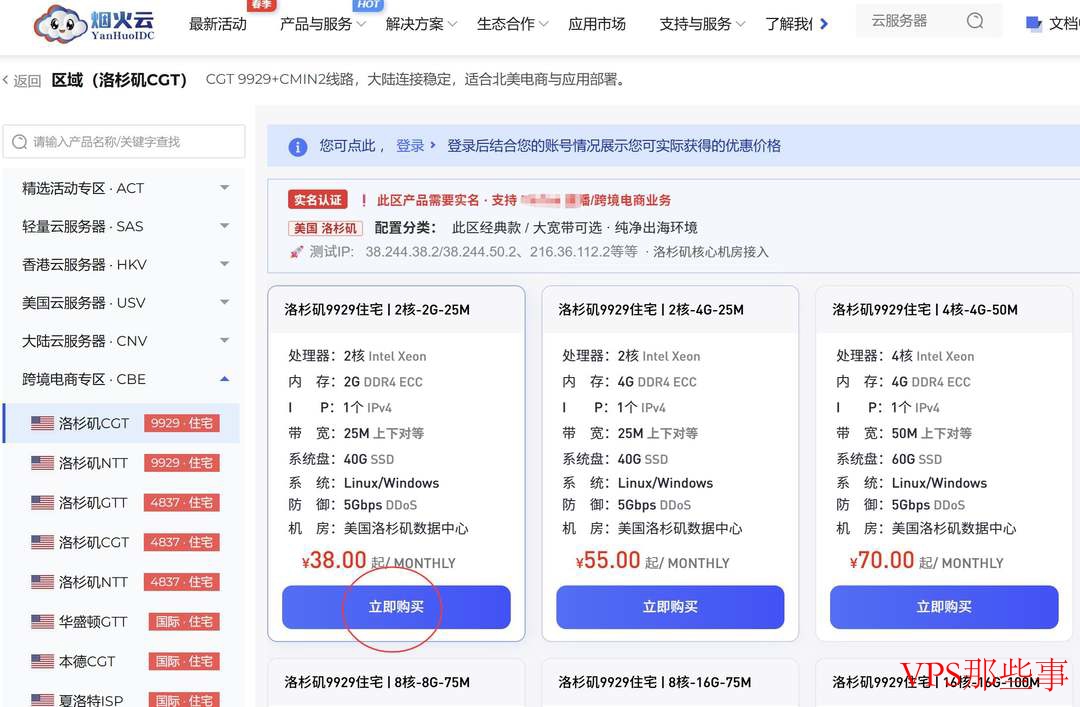
Task: Click the right arrow after 了解我们 in navigation
Action: [824, 24]
